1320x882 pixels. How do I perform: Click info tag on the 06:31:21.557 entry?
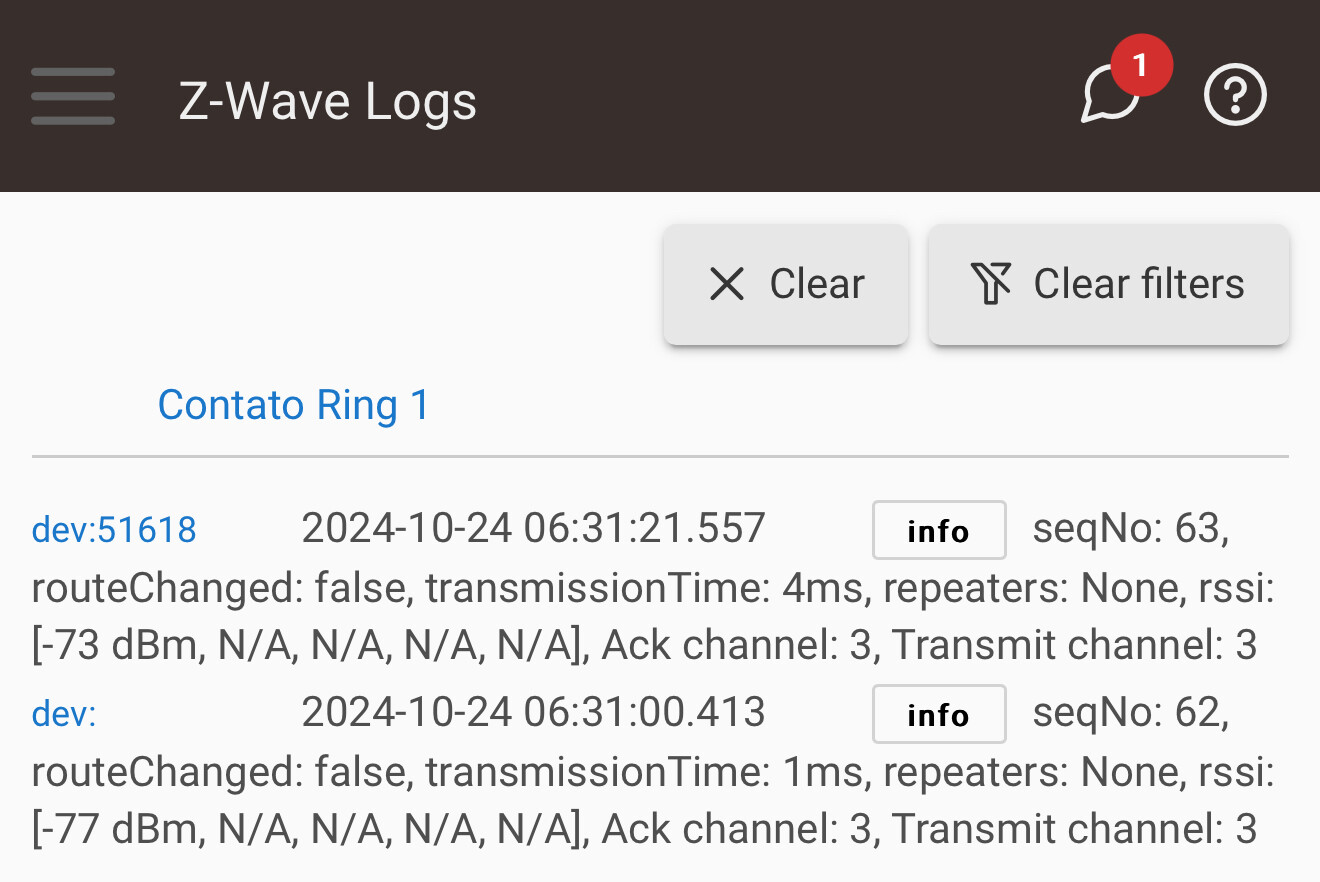939,530
